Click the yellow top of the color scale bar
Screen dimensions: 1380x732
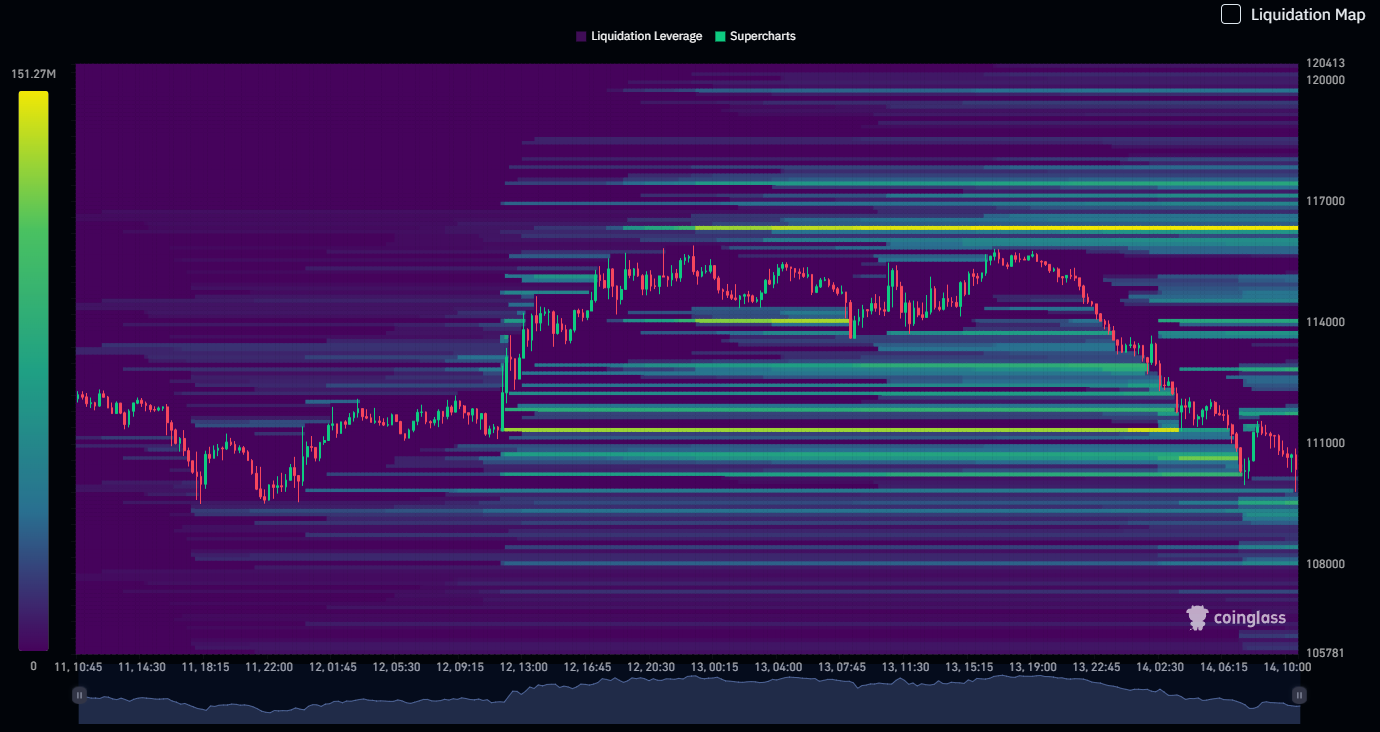coord(33,100)
